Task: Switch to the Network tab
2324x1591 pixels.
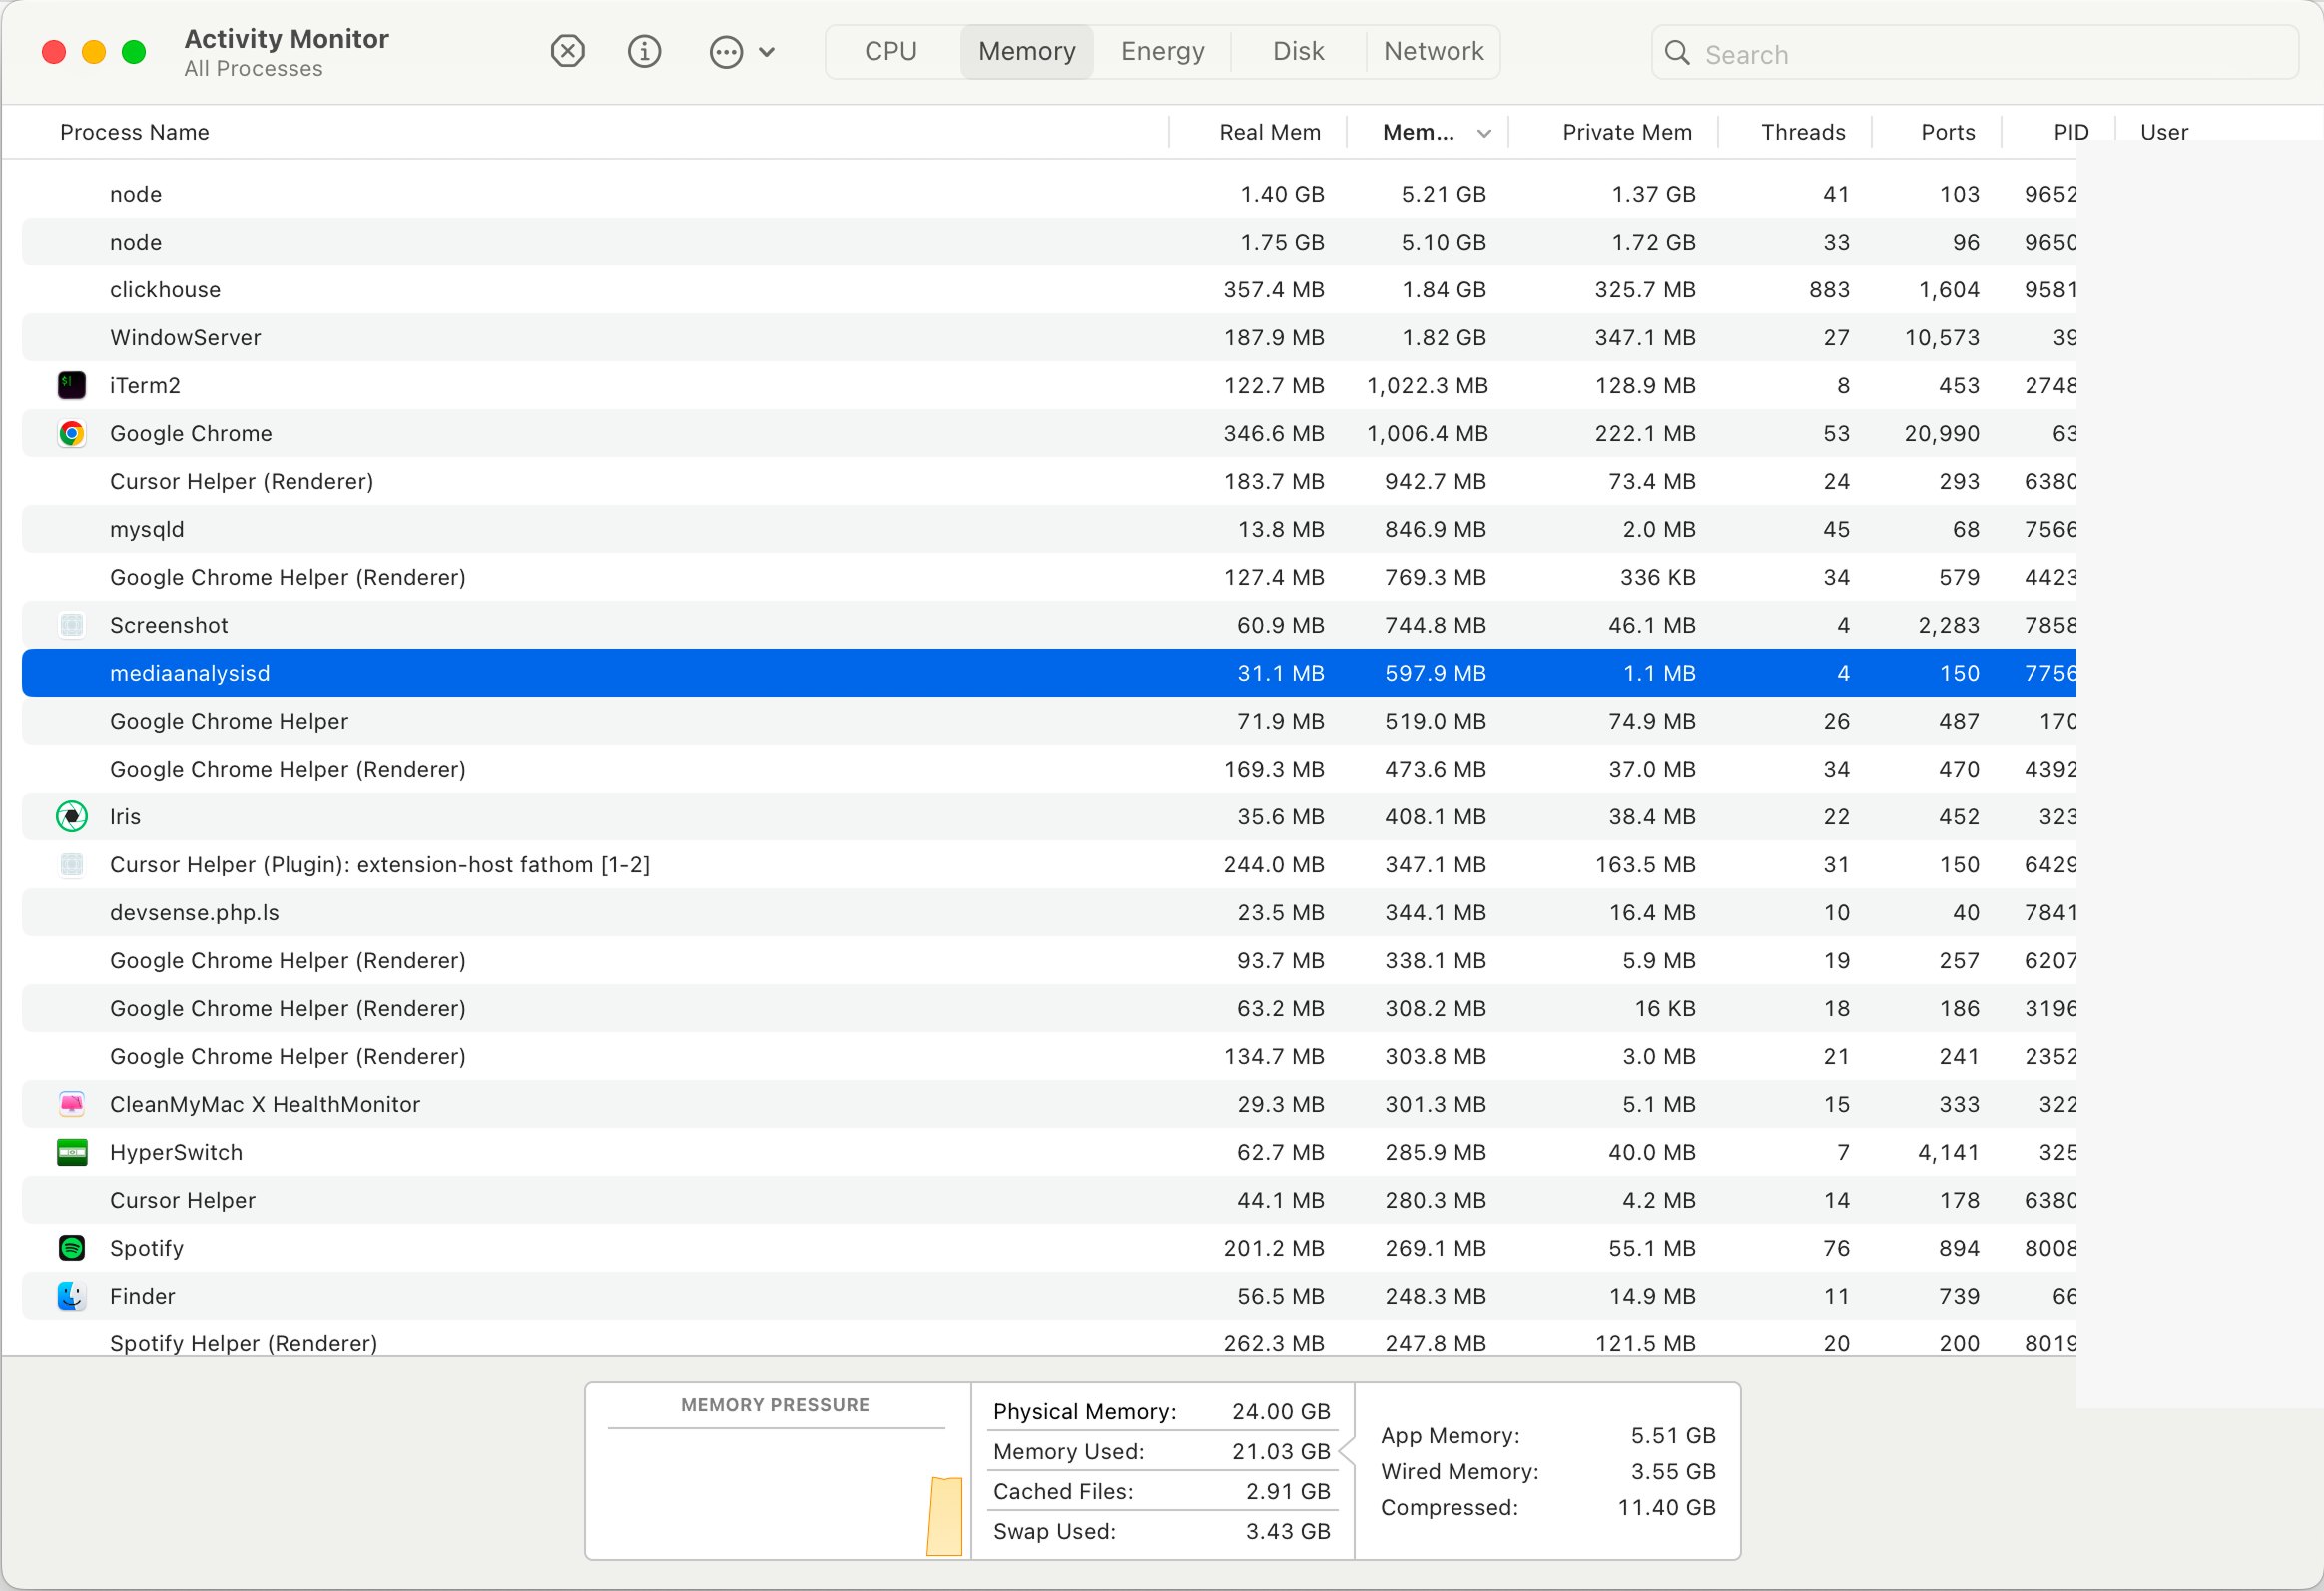Action: tap(1433, 51)
